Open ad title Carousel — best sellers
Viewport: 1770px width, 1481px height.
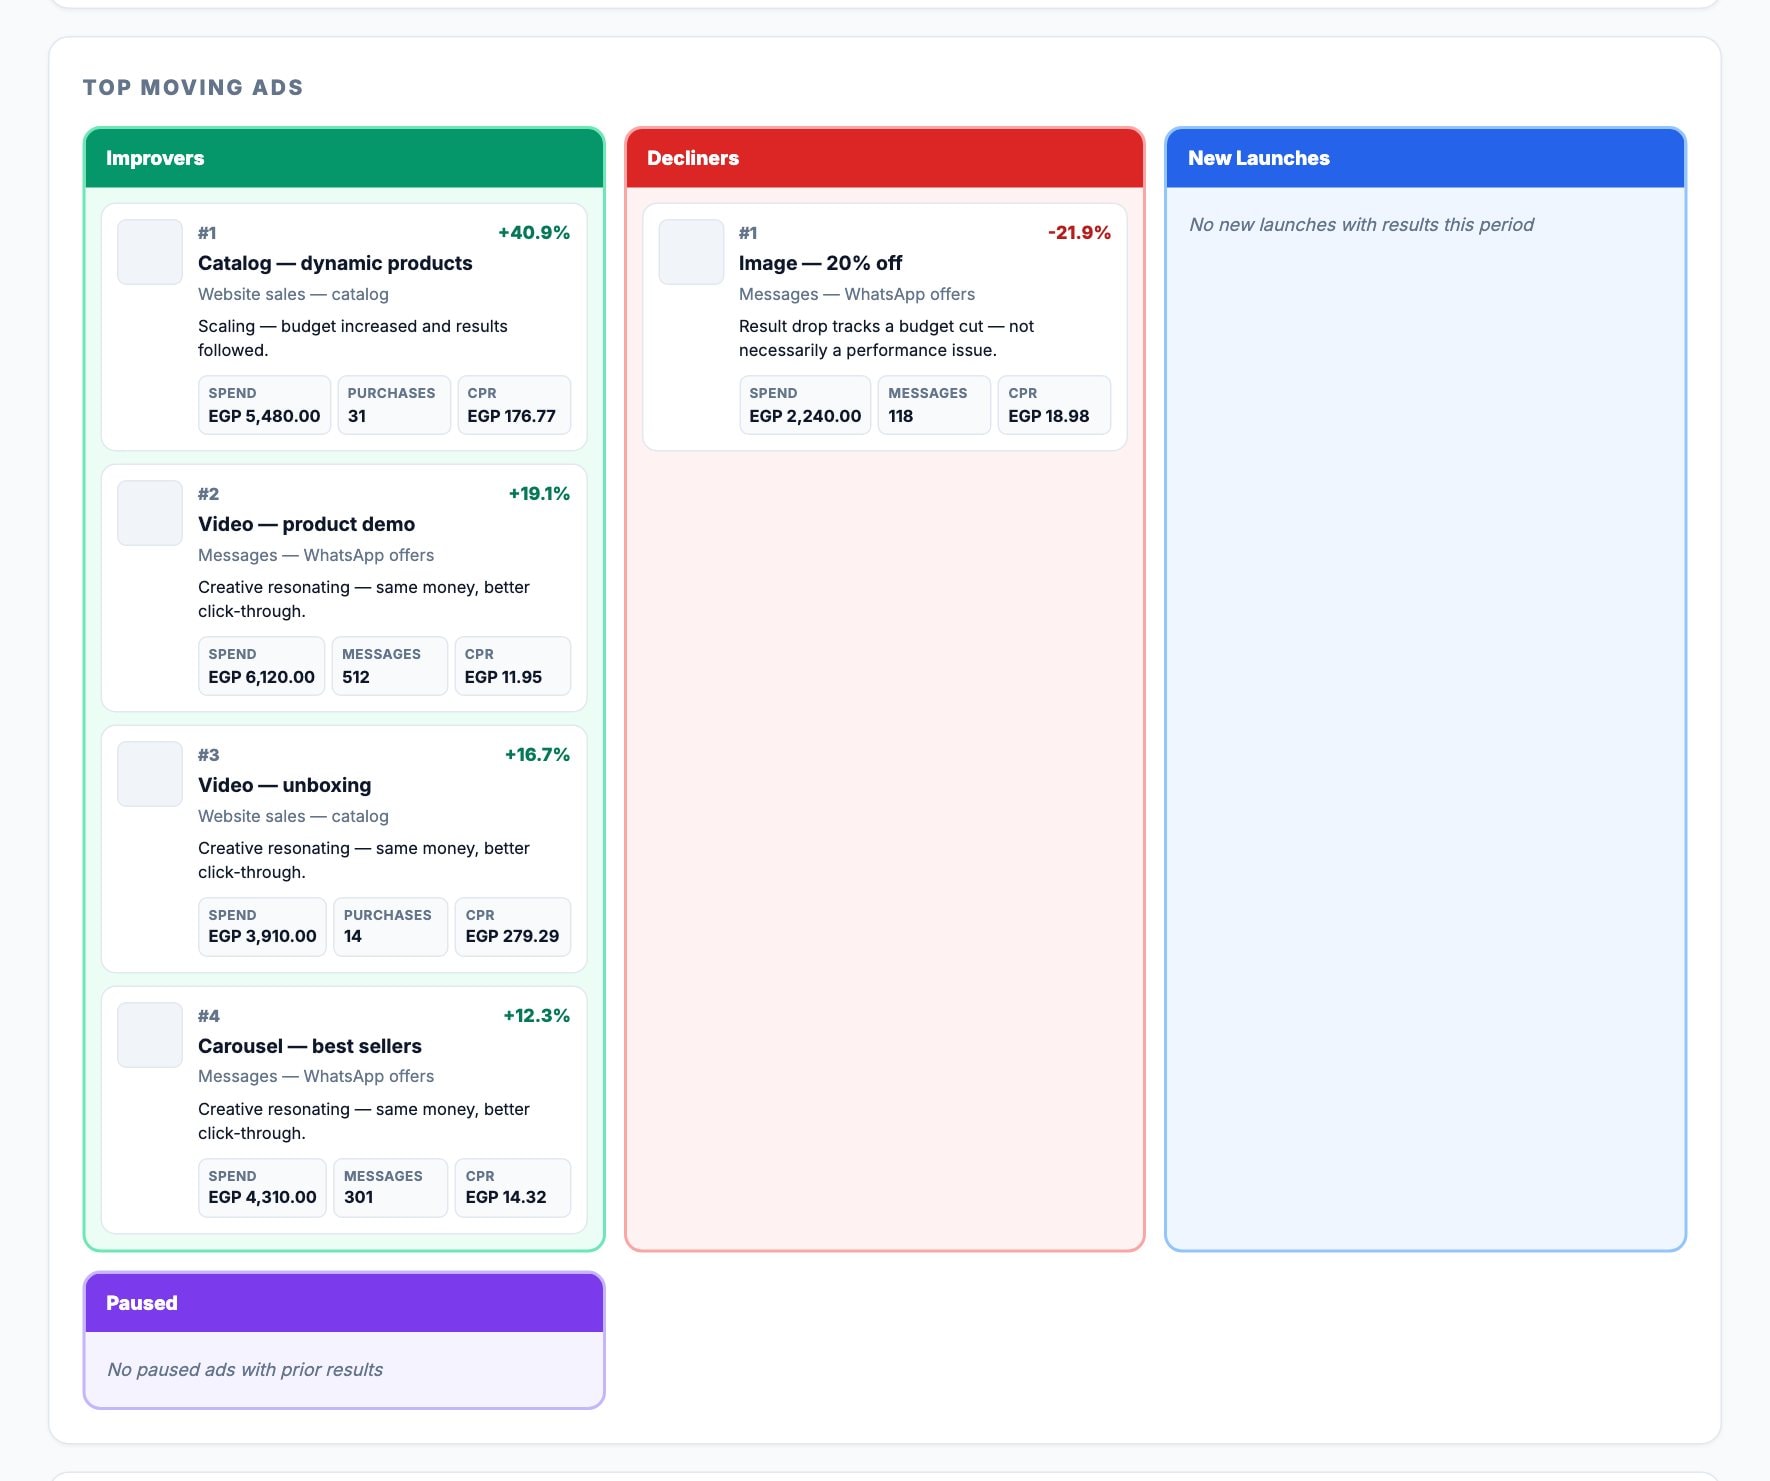click(310, 1046)
